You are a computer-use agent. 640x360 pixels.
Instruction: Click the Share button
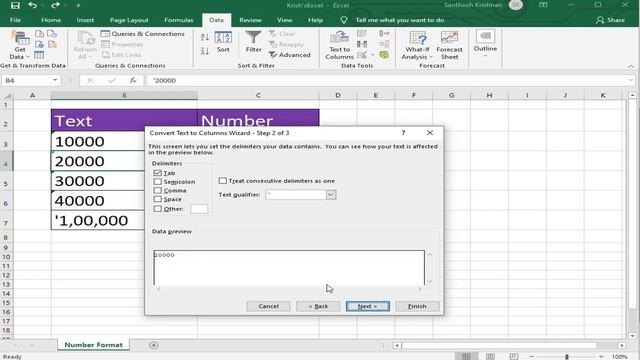point(610,20)
